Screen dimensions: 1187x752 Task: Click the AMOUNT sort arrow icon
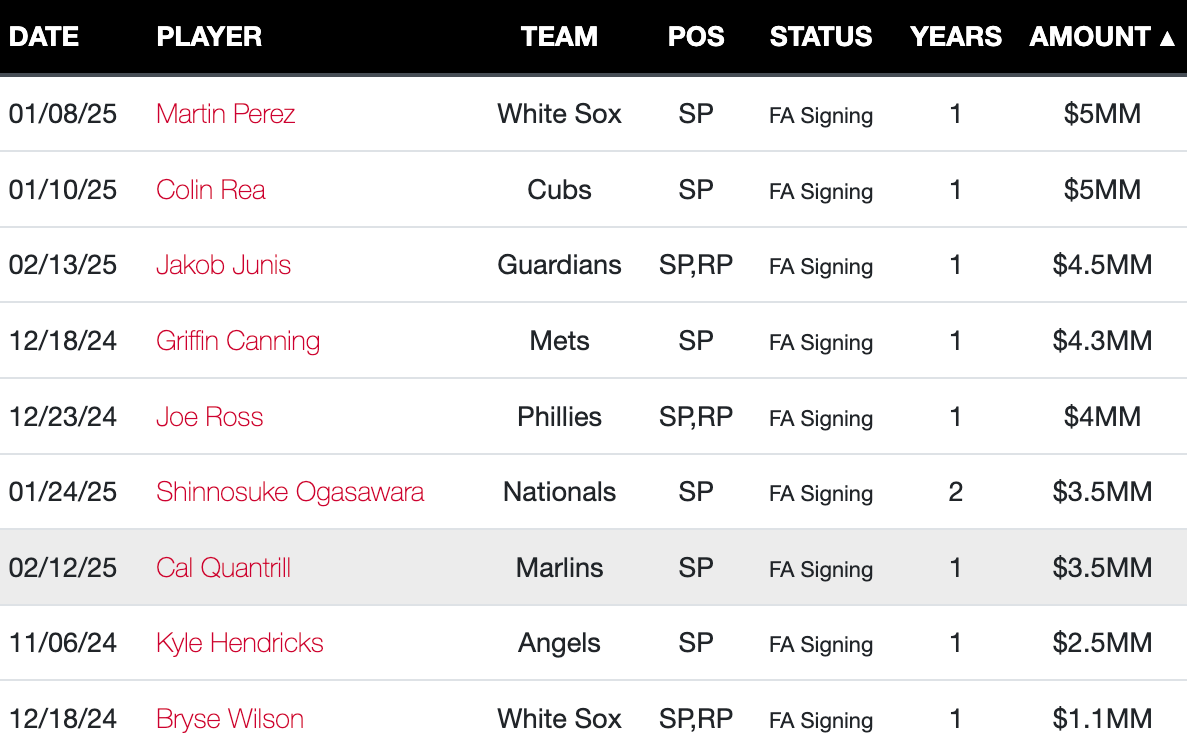tap(1168, 38)
